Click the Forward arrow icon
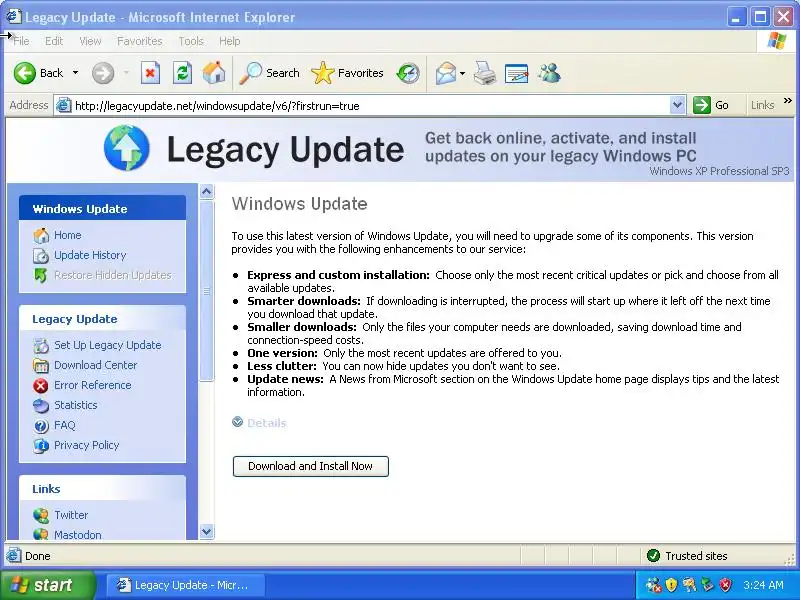Image resolution: width=800 pixels, height=600 pixels. (103, 73)
